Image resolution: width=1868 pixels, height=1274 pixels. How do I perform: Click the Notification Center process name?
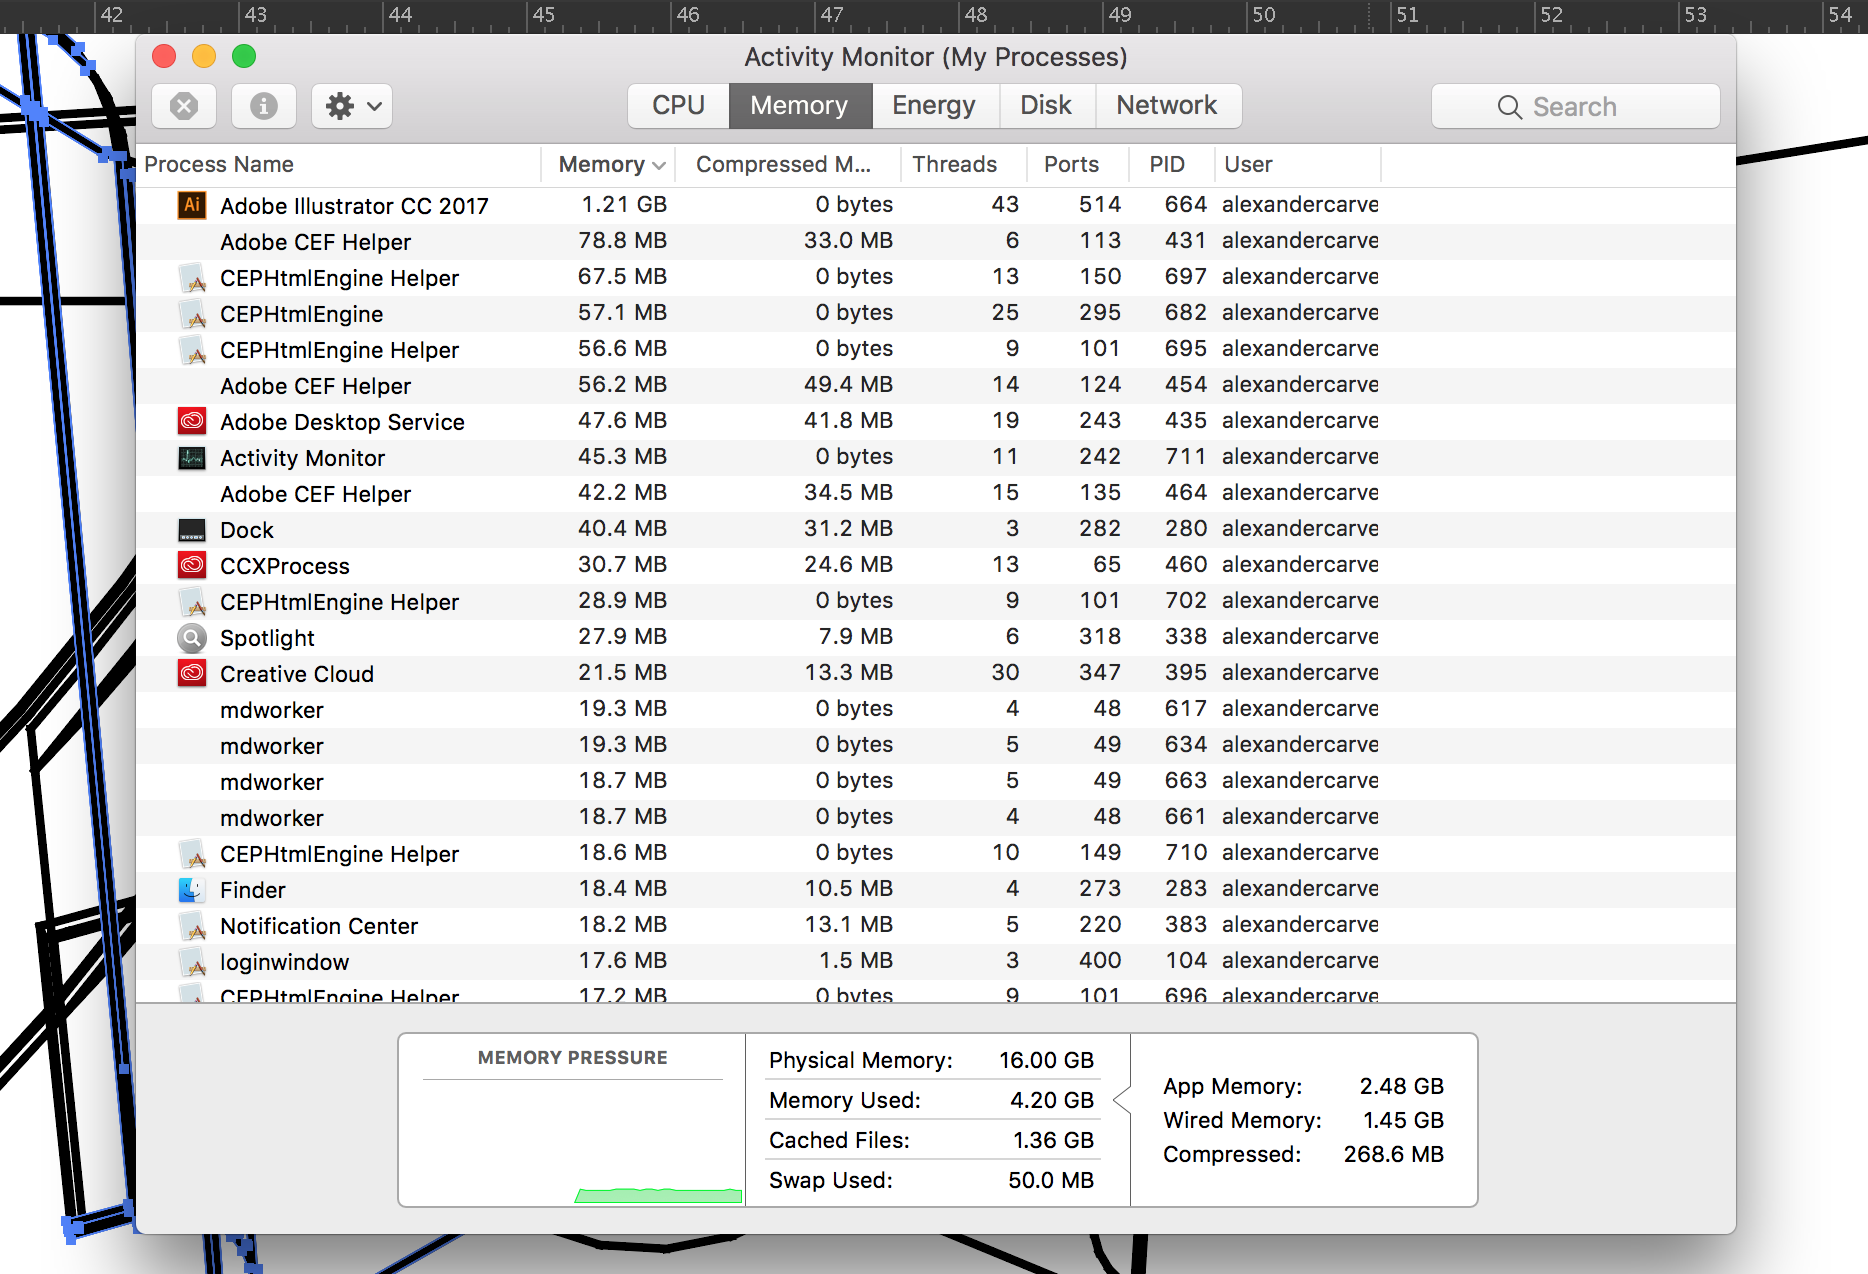pyautogui.click(x=318, y=926)
